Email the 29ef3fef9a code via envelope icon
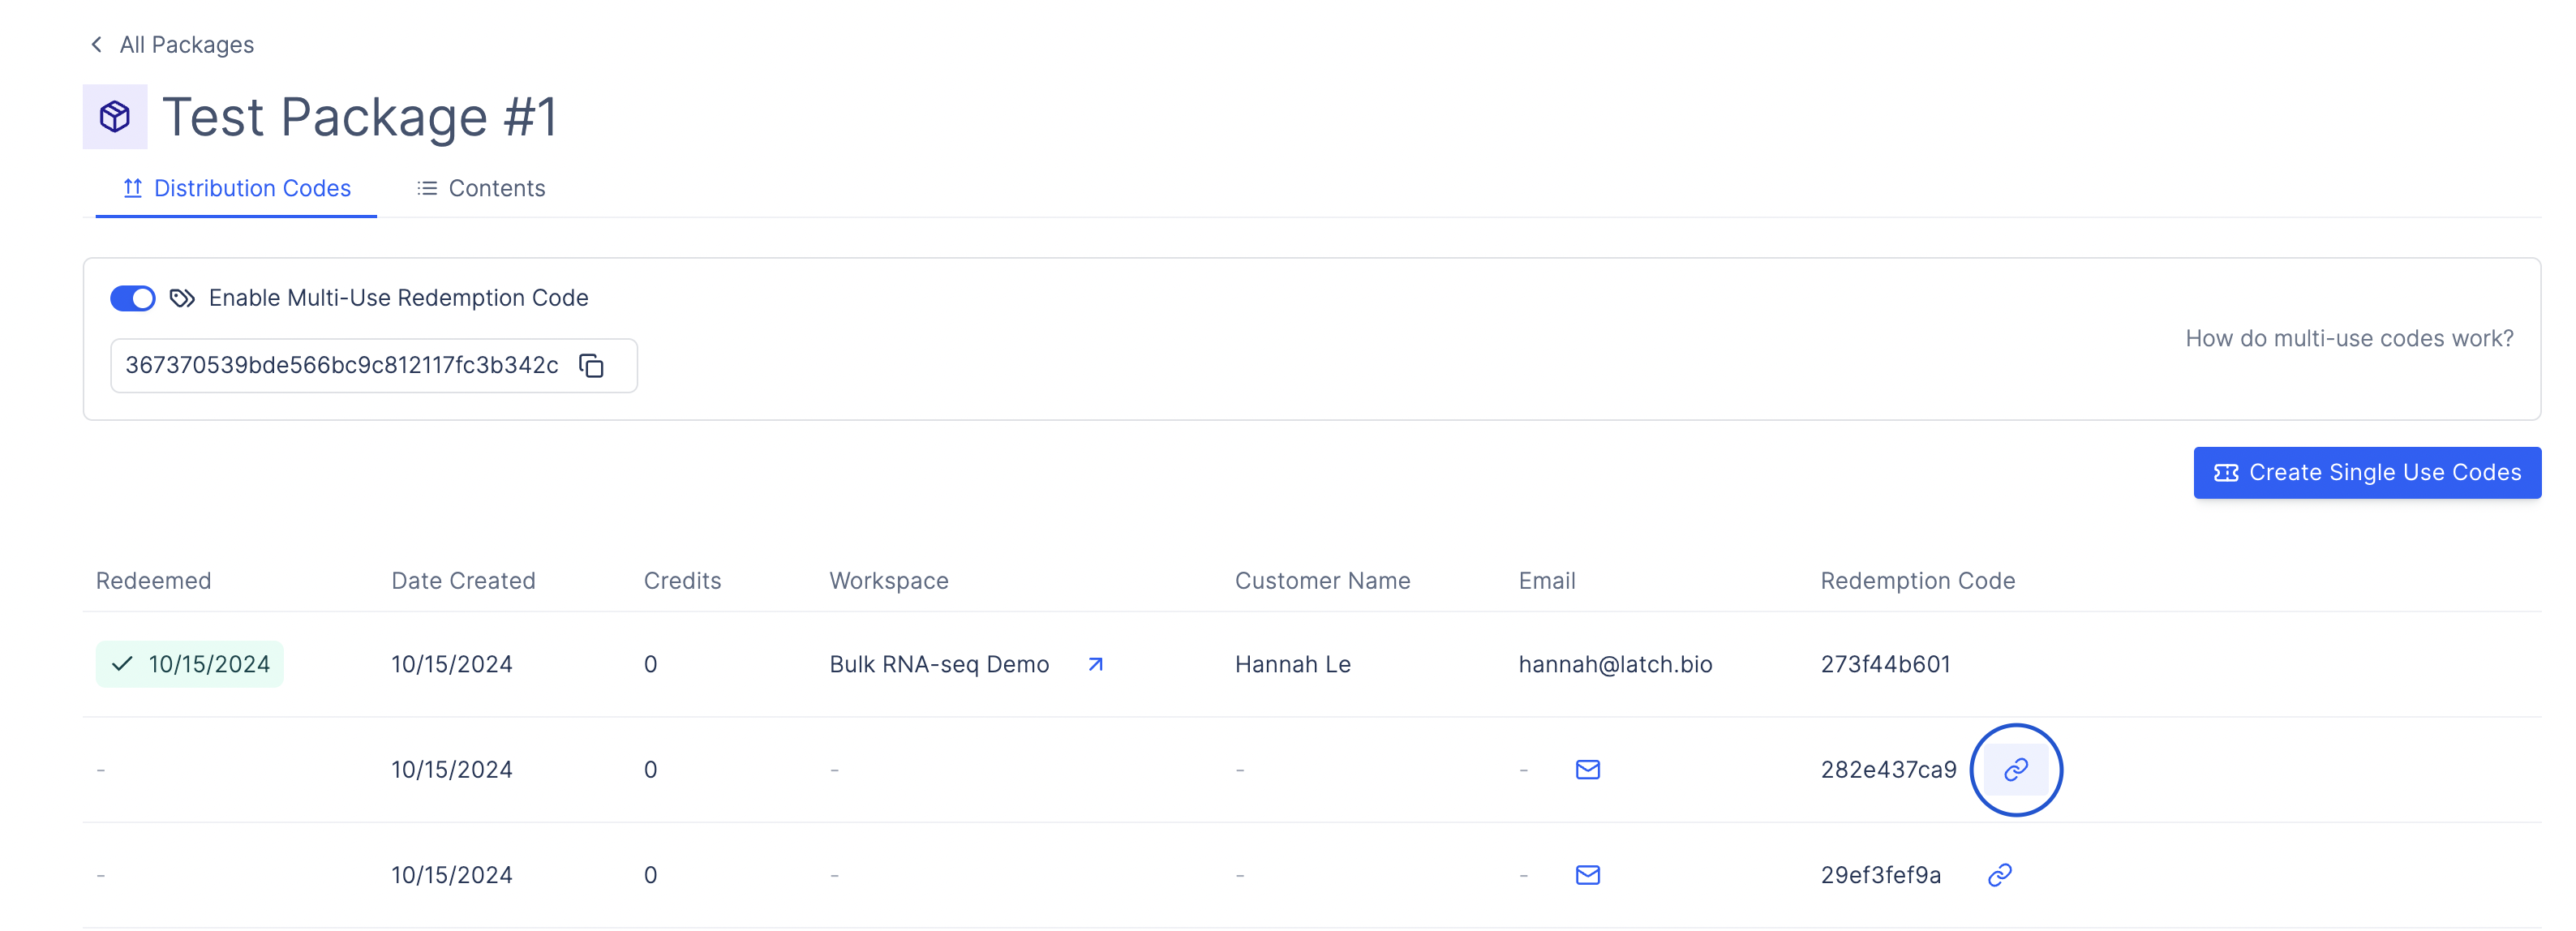This screenshot has width=2576, height=931. 1587,875
